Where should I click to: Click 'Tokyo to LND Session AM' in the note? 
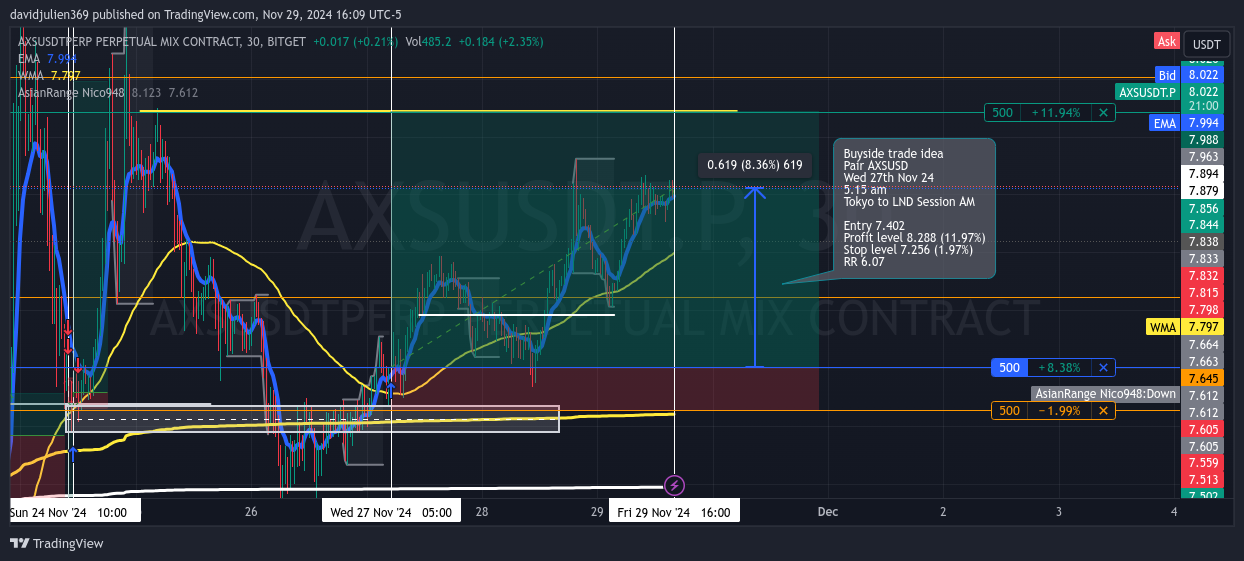[x=908, y=202]
